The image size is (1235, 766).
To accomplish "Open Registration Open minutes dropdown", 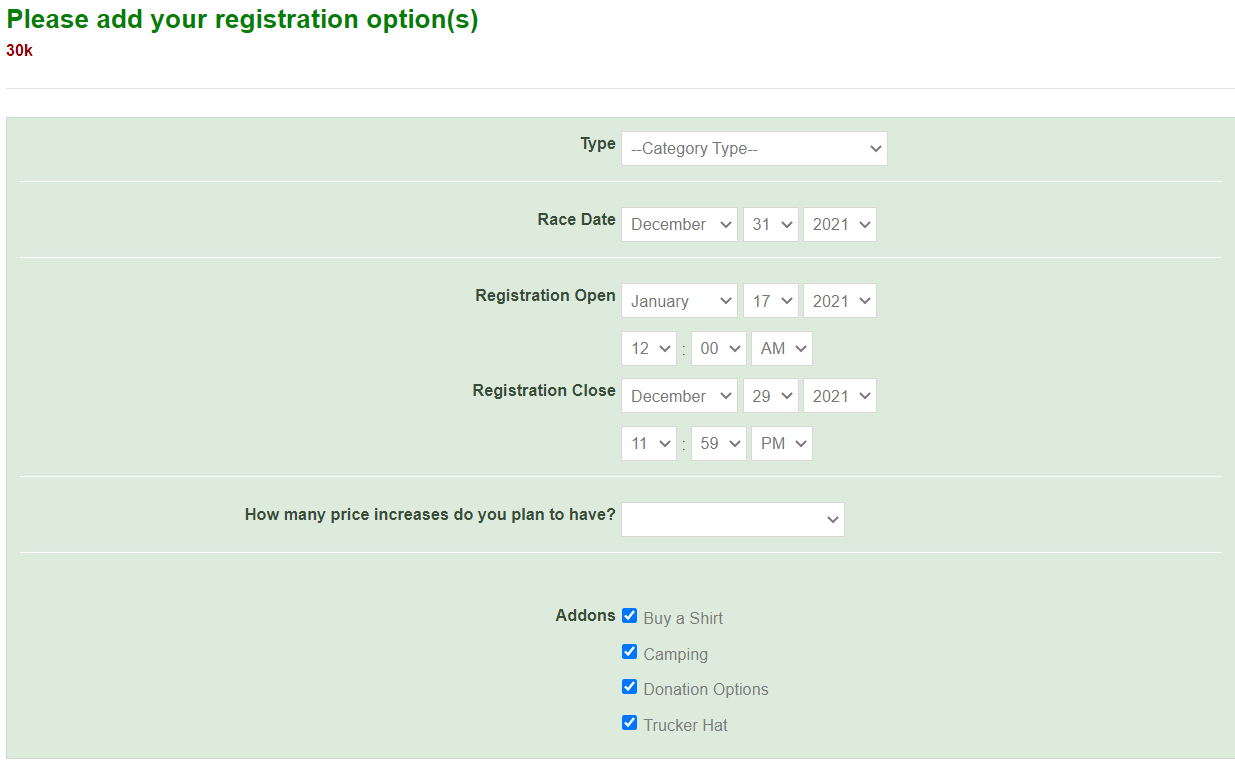I will tap(718, 349).
